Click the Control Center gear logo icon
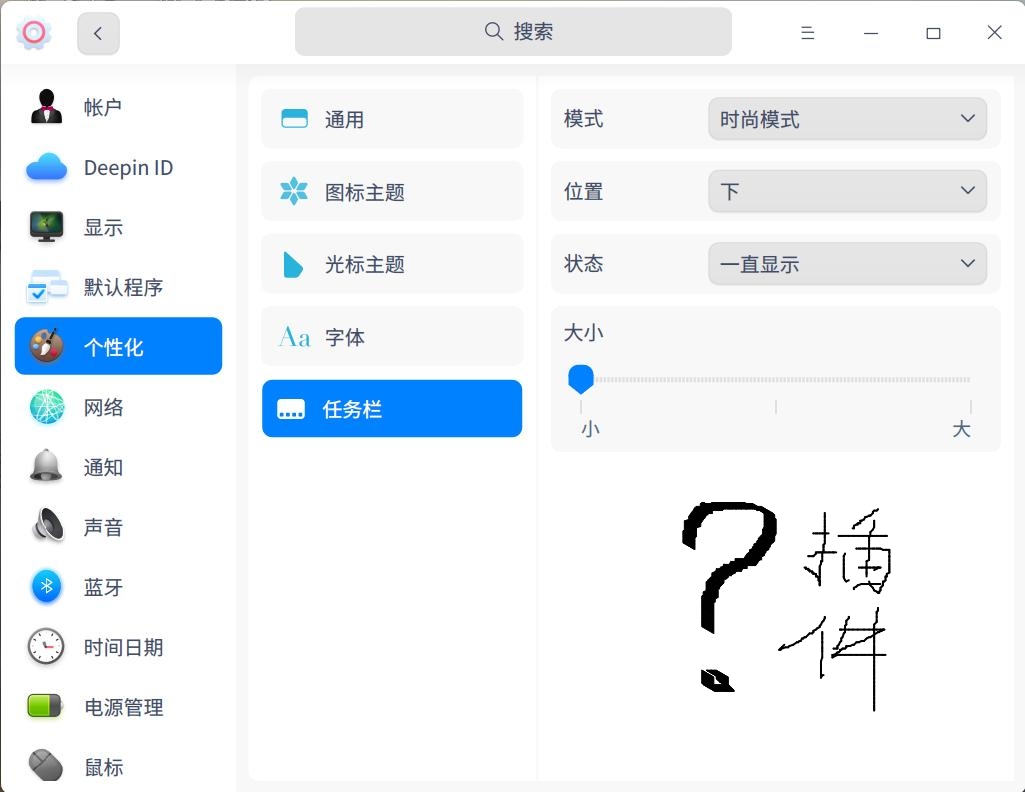Screen dimensions: 1025x792 click(x=33, y=32)
